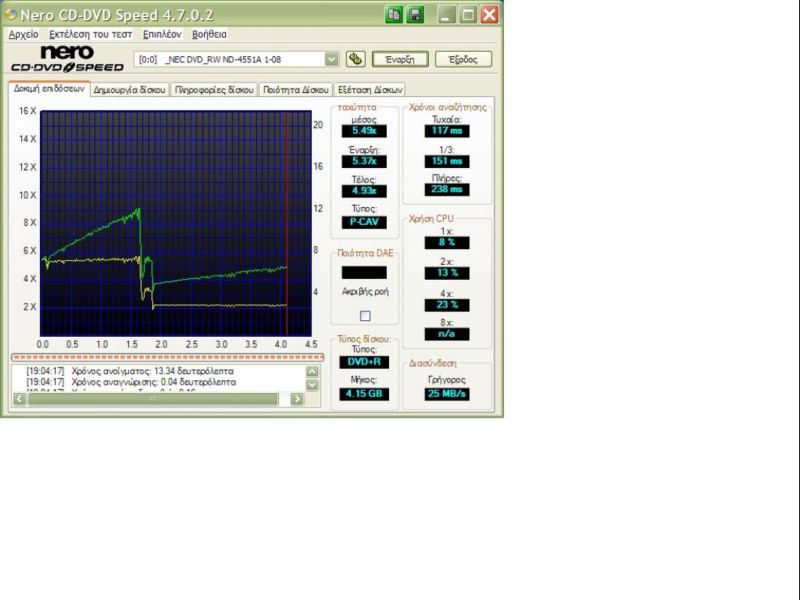The height and width of the screenshot is (600, 800).
Task: Click the P-CAV type value
Action: (364, 222)
